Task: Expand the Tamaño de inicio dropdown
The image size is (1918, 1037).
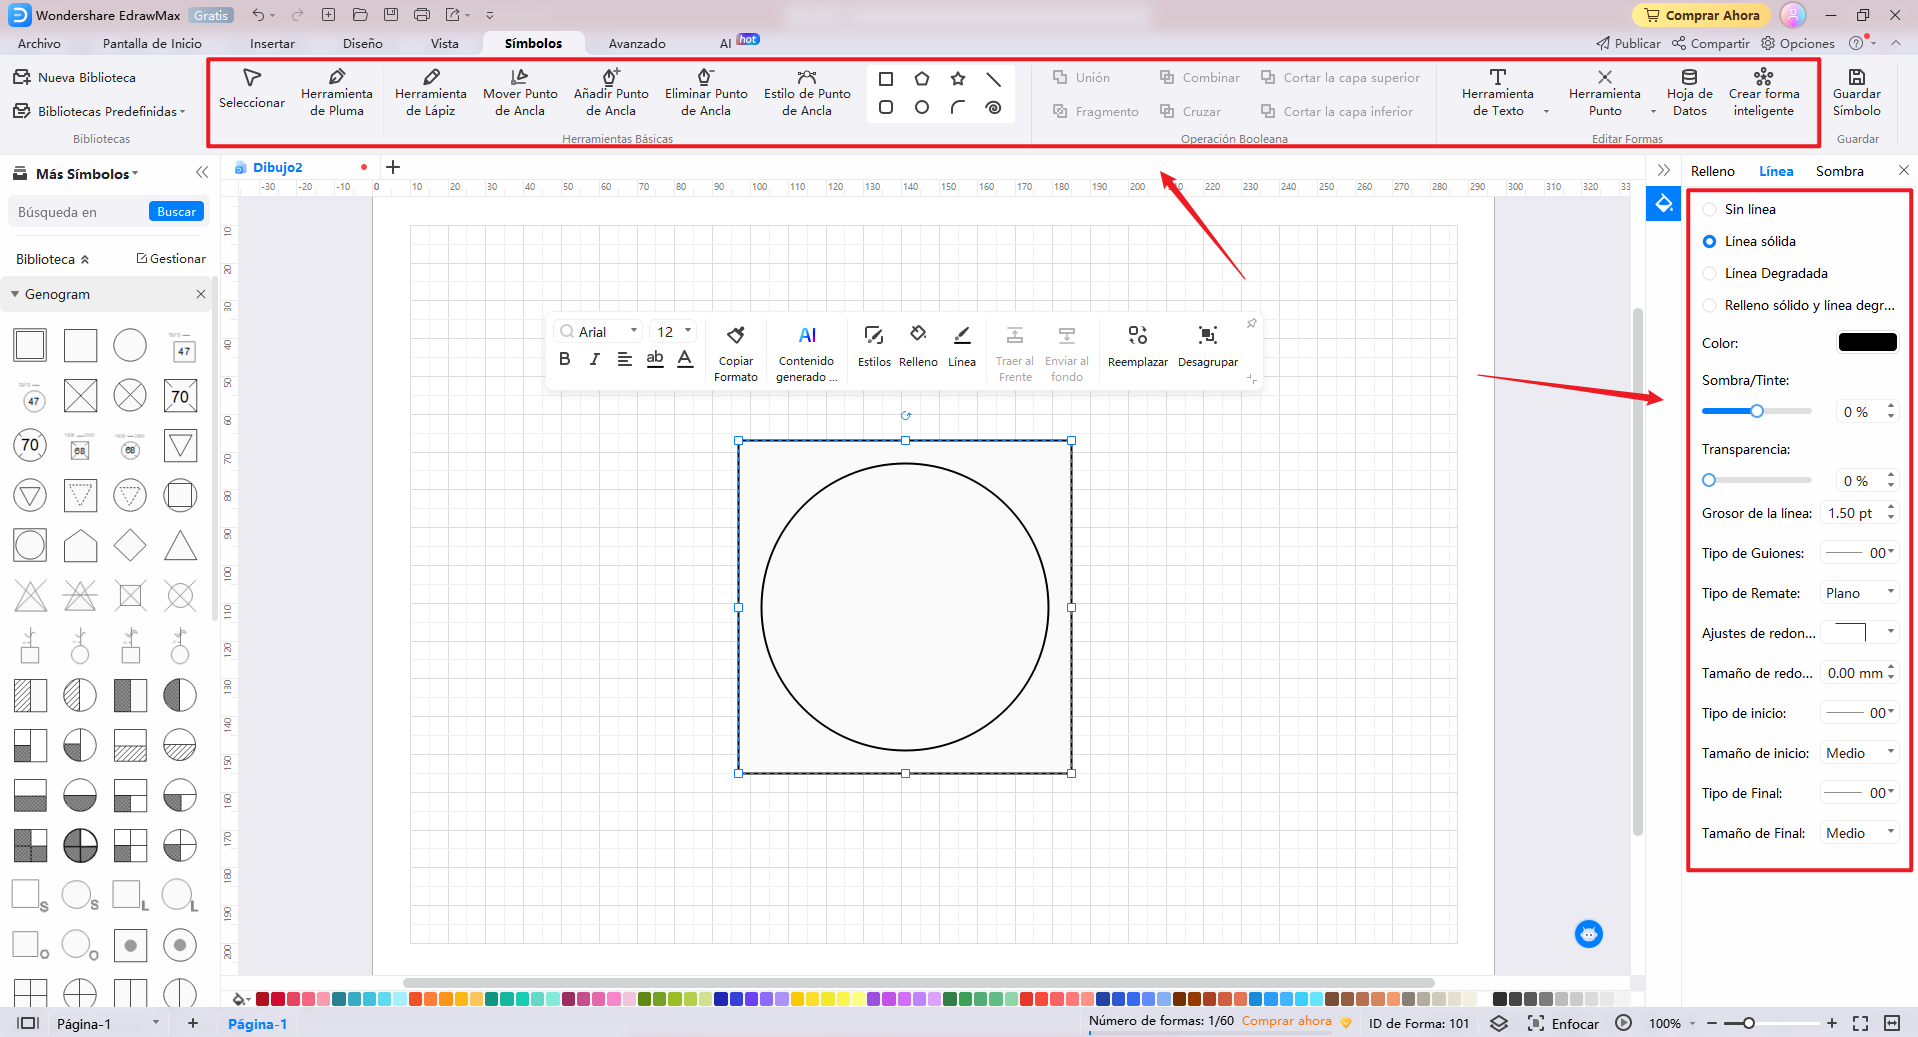Action: (x=1858, y=753)
